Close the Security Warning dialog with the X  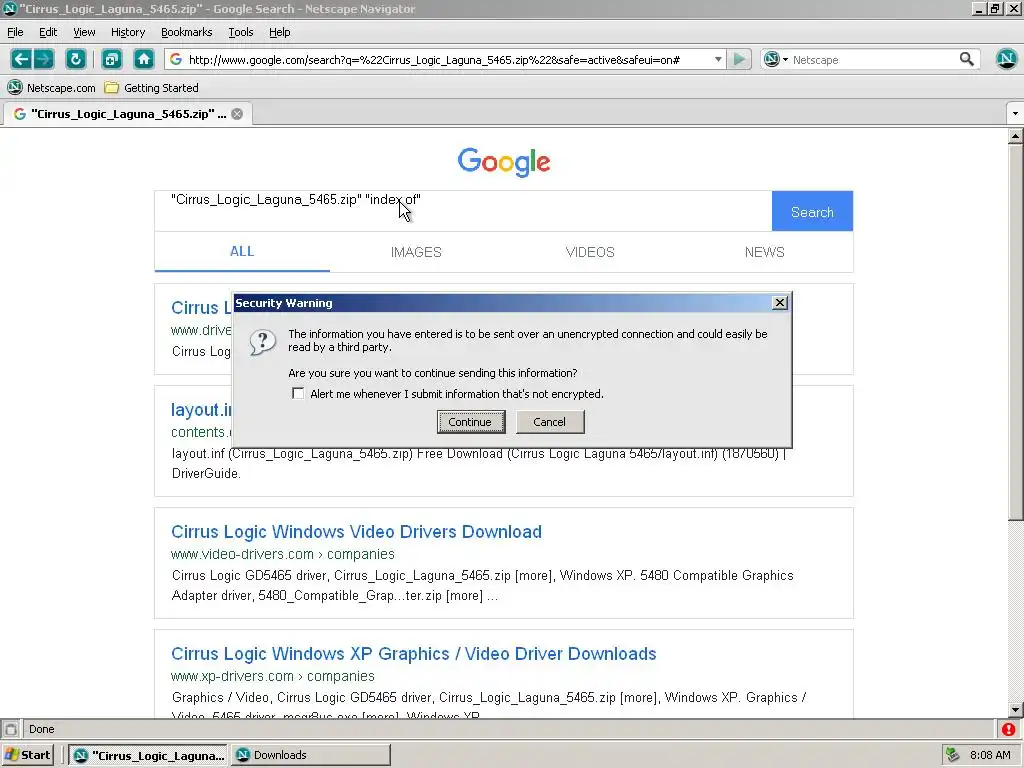[780, 302]
